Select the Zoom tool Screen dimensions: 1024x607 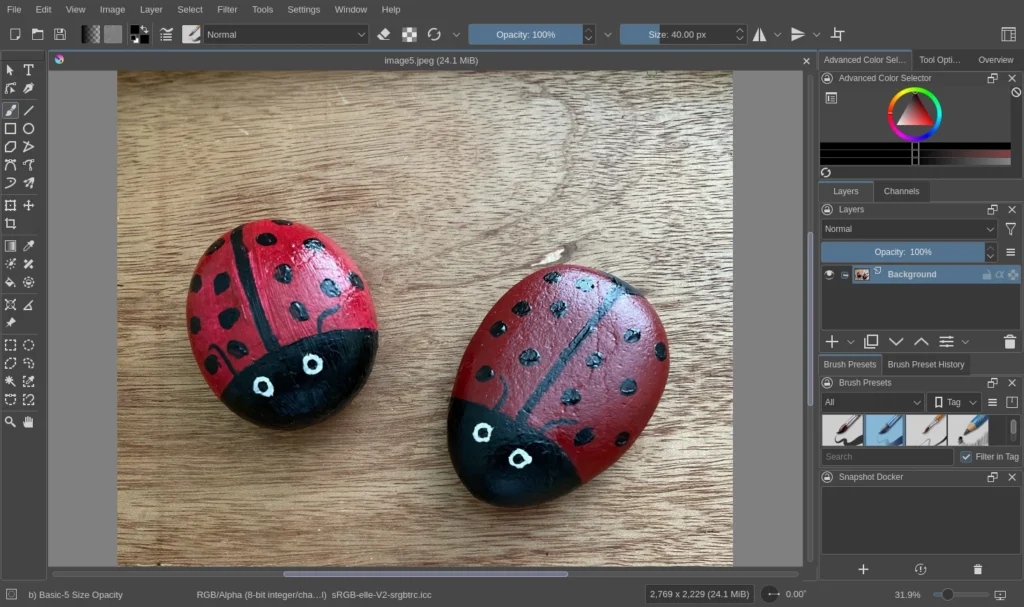pos(10,422)
